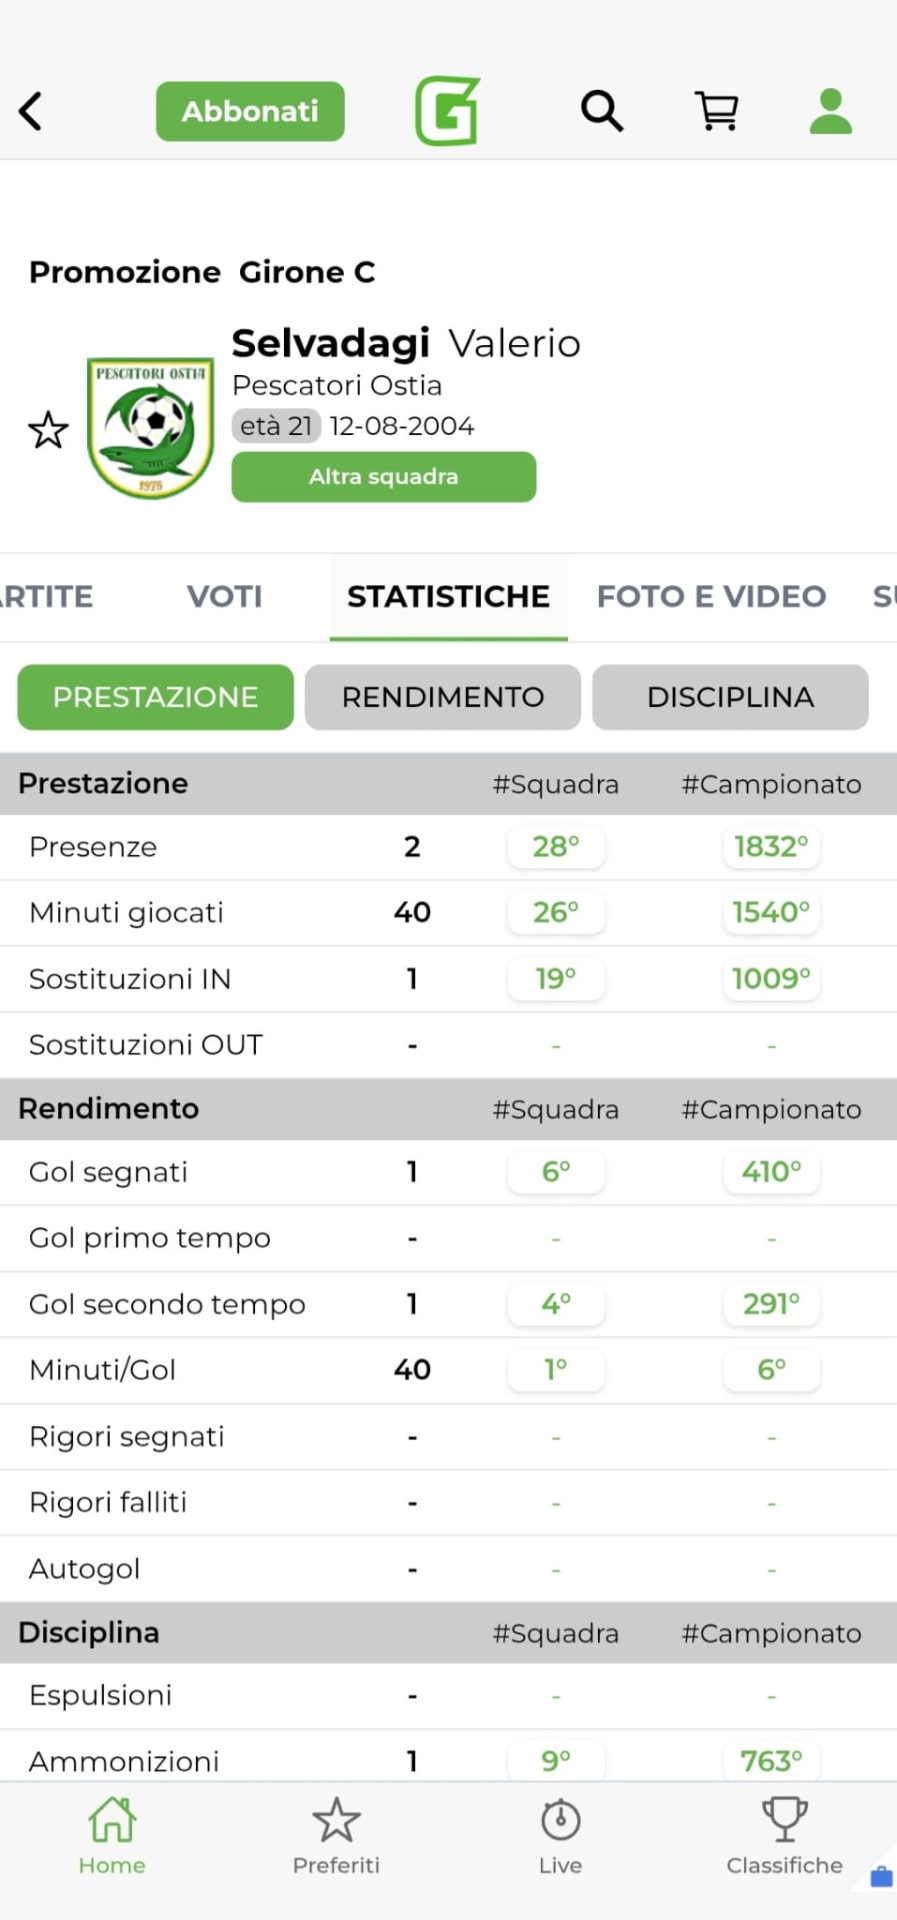Tap the green G logo

(x=447, y=111)
